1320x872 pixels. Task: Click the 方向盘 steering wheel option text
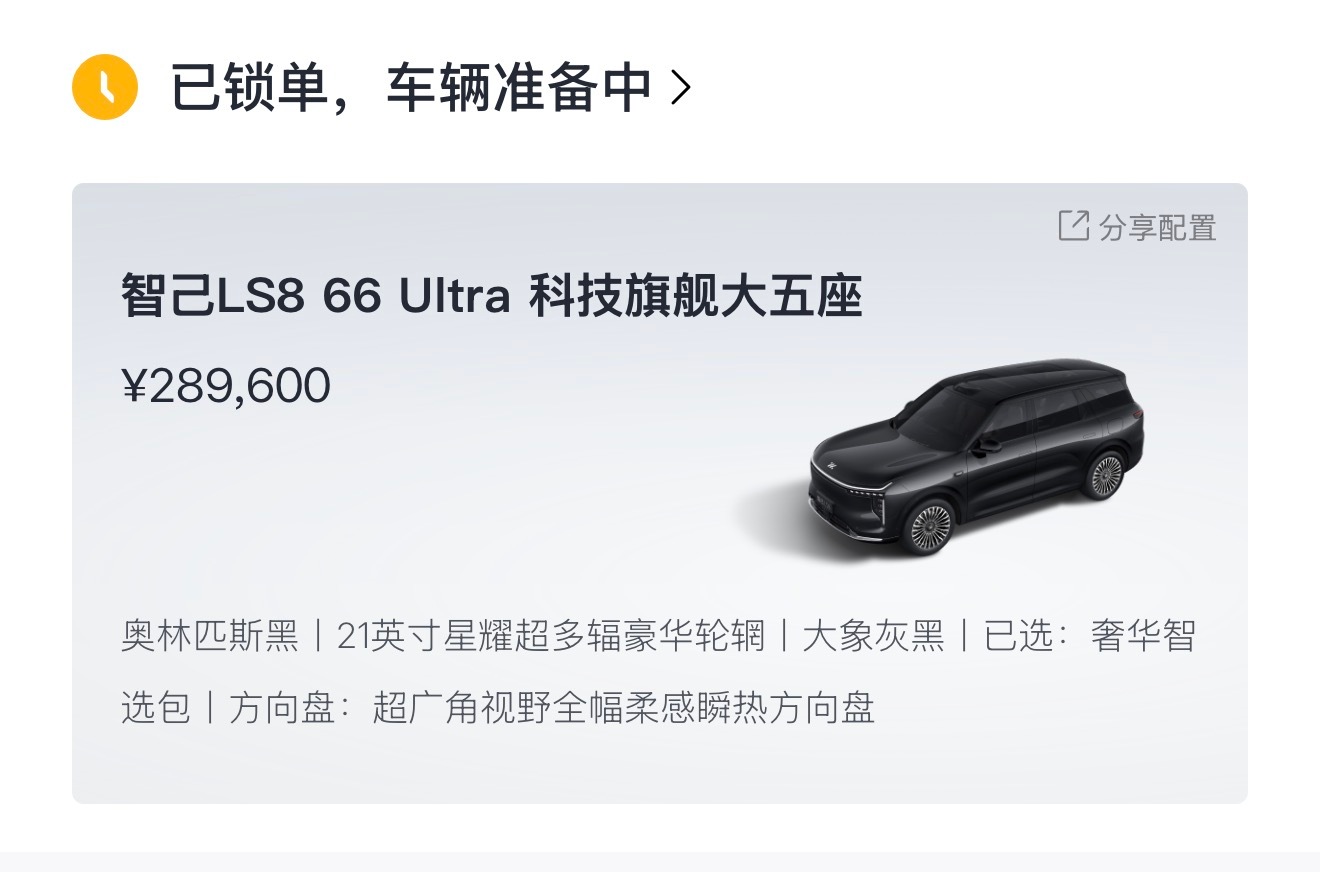click(282, 708)
